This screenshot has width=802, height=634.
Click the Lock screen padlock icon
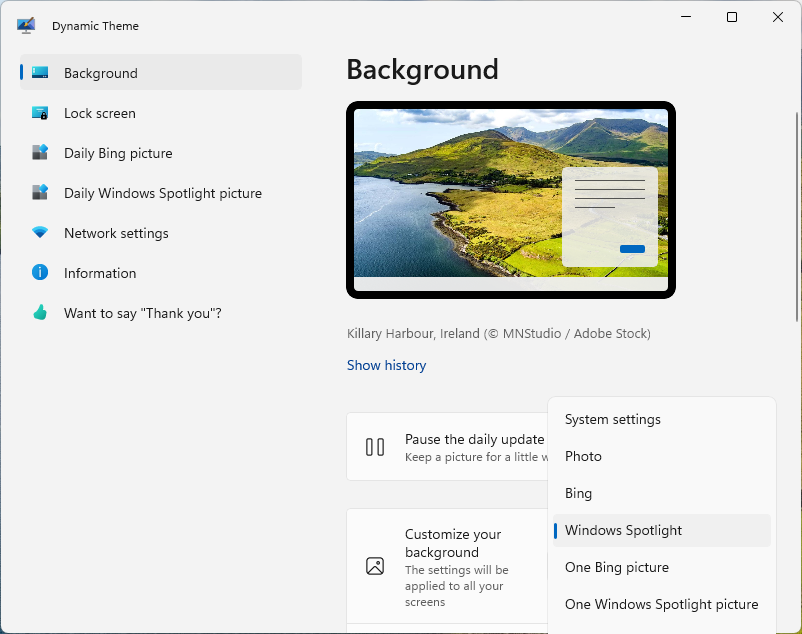[40, 113]
